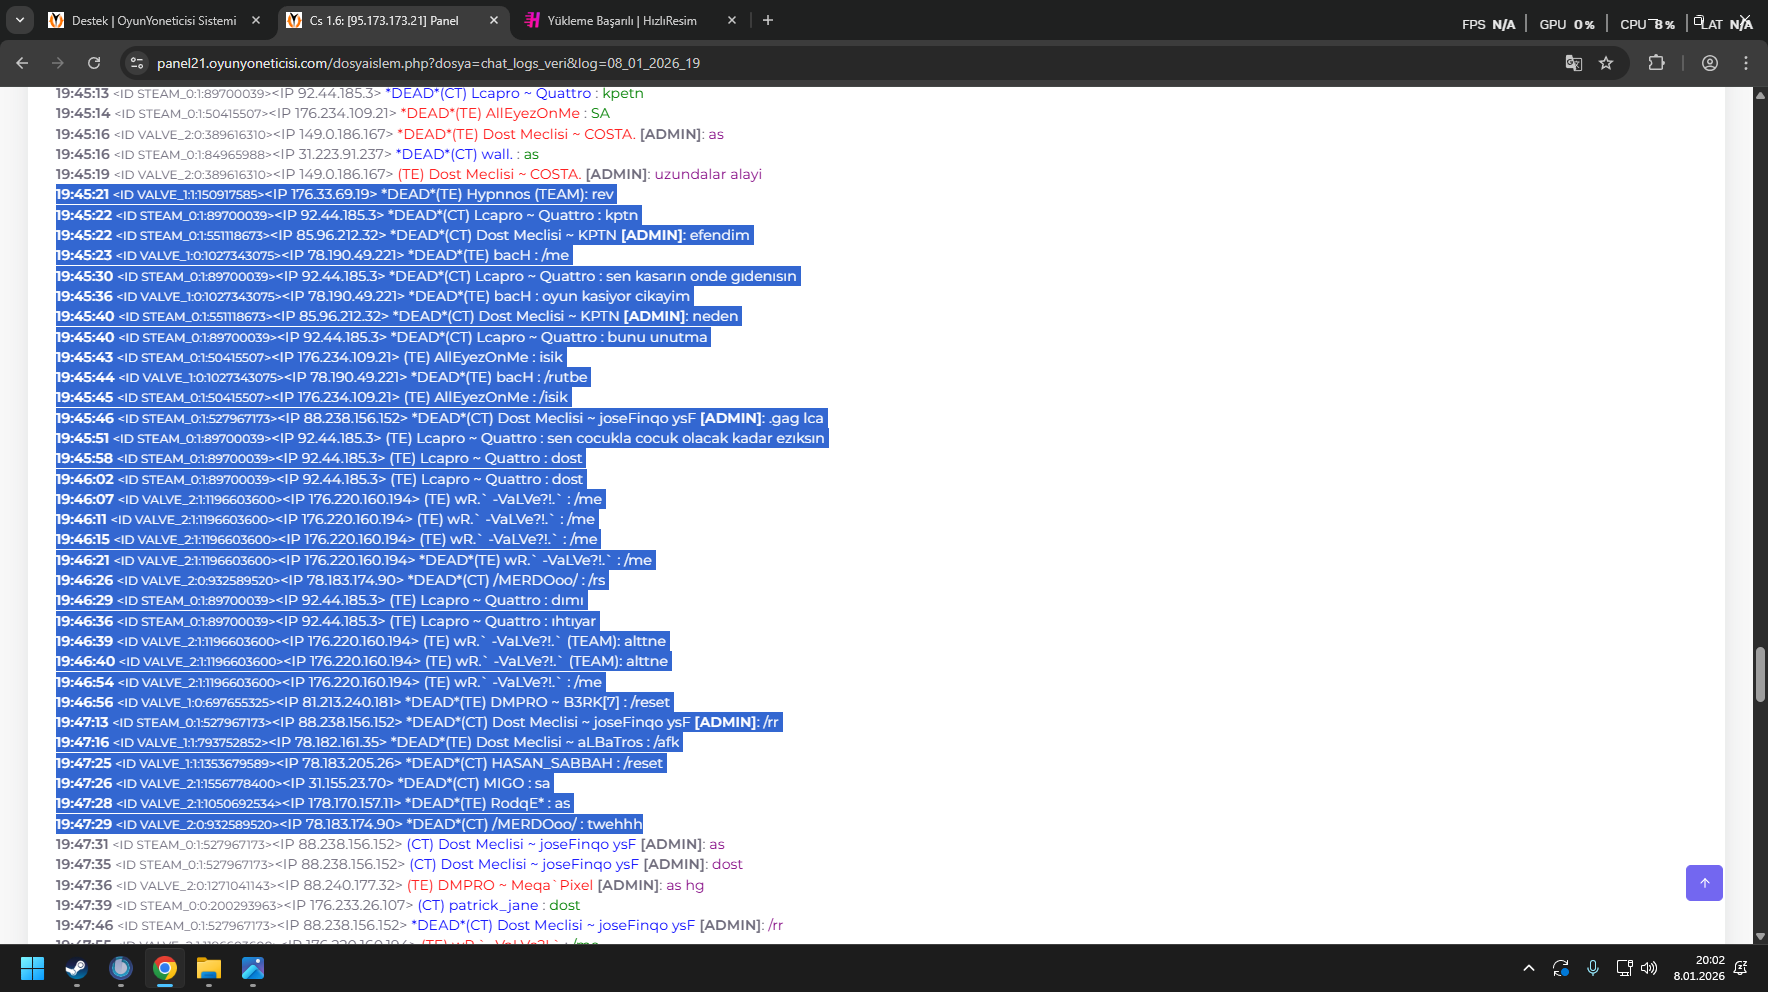This screenshot has height=992, width=1768.
Task: Click log line 19:46:56 B3RK[7] /reset
Action: point(364,702)
